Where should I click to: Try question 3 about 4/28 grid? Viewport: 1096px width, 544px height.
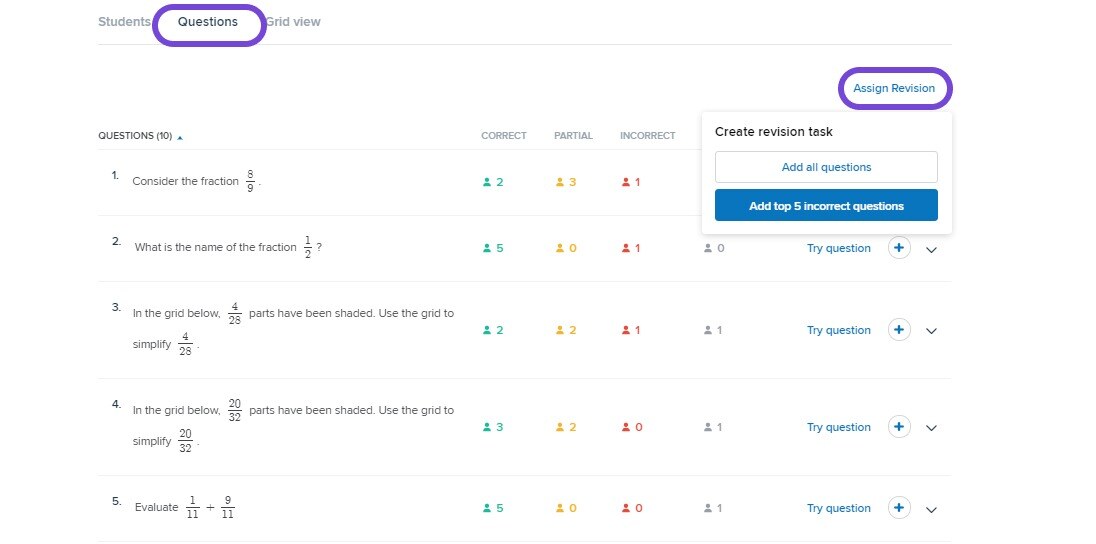coord(839,330)
